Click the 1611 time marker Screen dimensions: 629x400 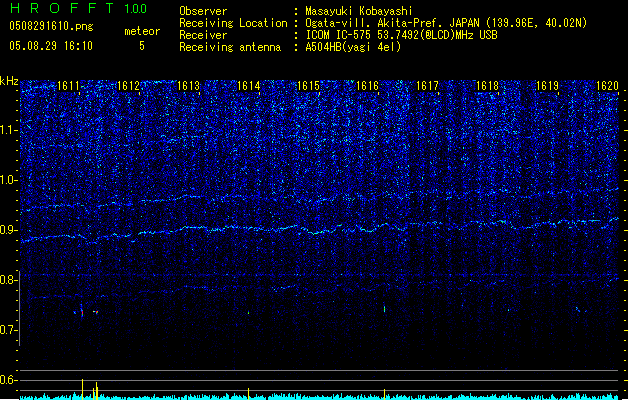coord(68,87)
